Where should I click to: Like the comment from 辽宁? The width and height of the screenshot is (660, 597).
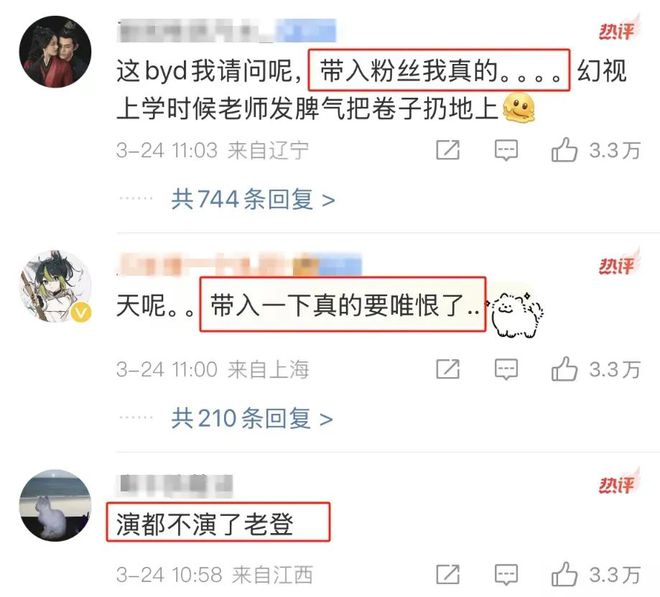click(x=564, y=150)
